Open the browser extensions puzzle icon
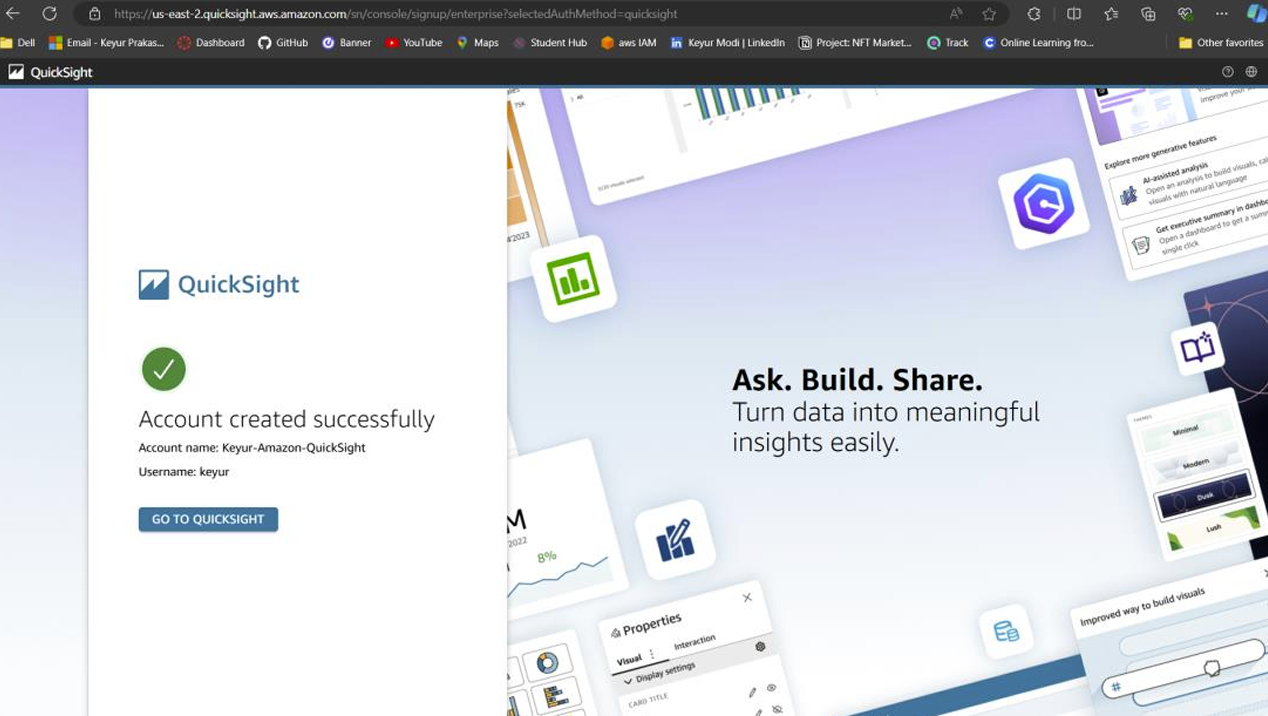 tap(1034, 14)
